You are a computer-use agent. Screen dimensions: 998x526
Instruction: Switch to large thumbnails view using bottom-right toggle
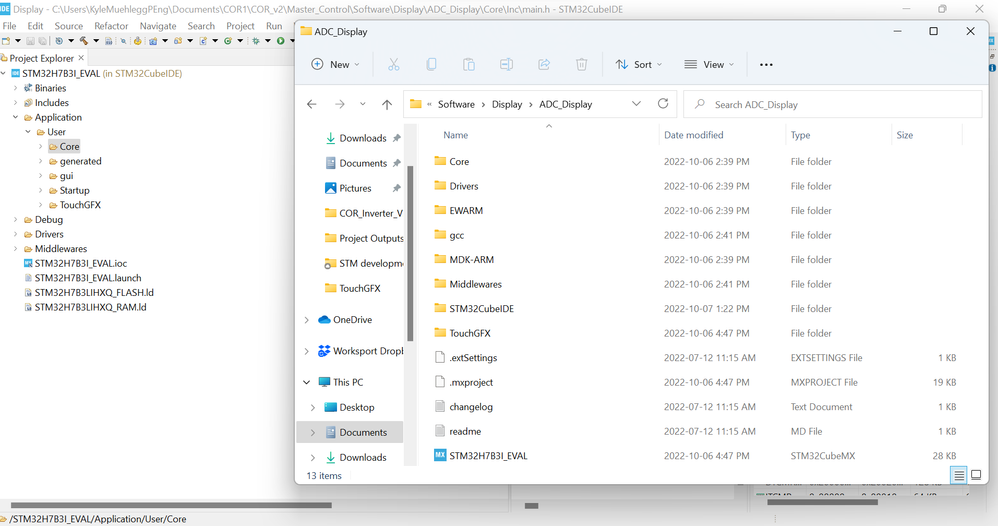(976, 475)
